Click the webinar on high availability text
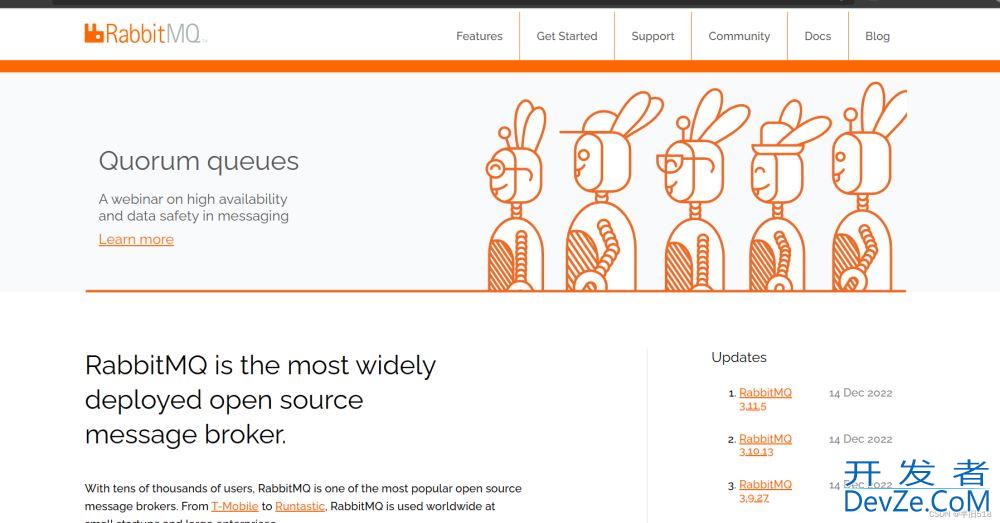 click(x=193, y=207)
